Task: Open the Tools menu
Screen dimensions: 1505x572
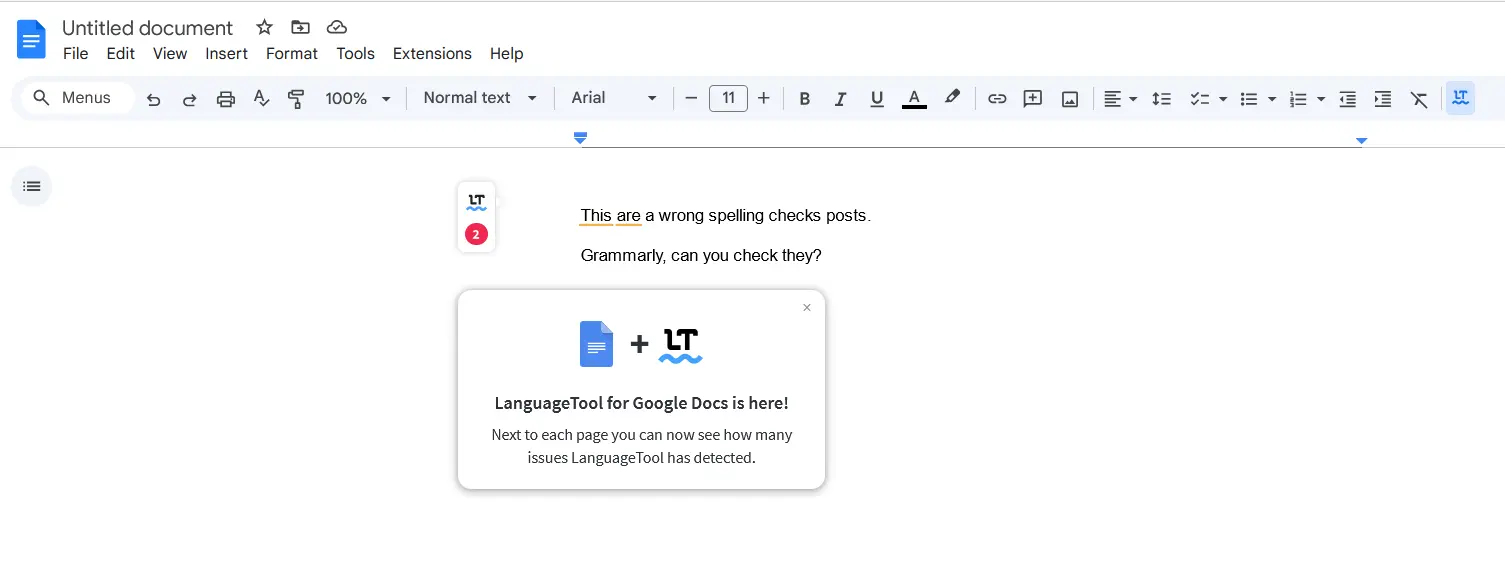Action: point(355,54)
